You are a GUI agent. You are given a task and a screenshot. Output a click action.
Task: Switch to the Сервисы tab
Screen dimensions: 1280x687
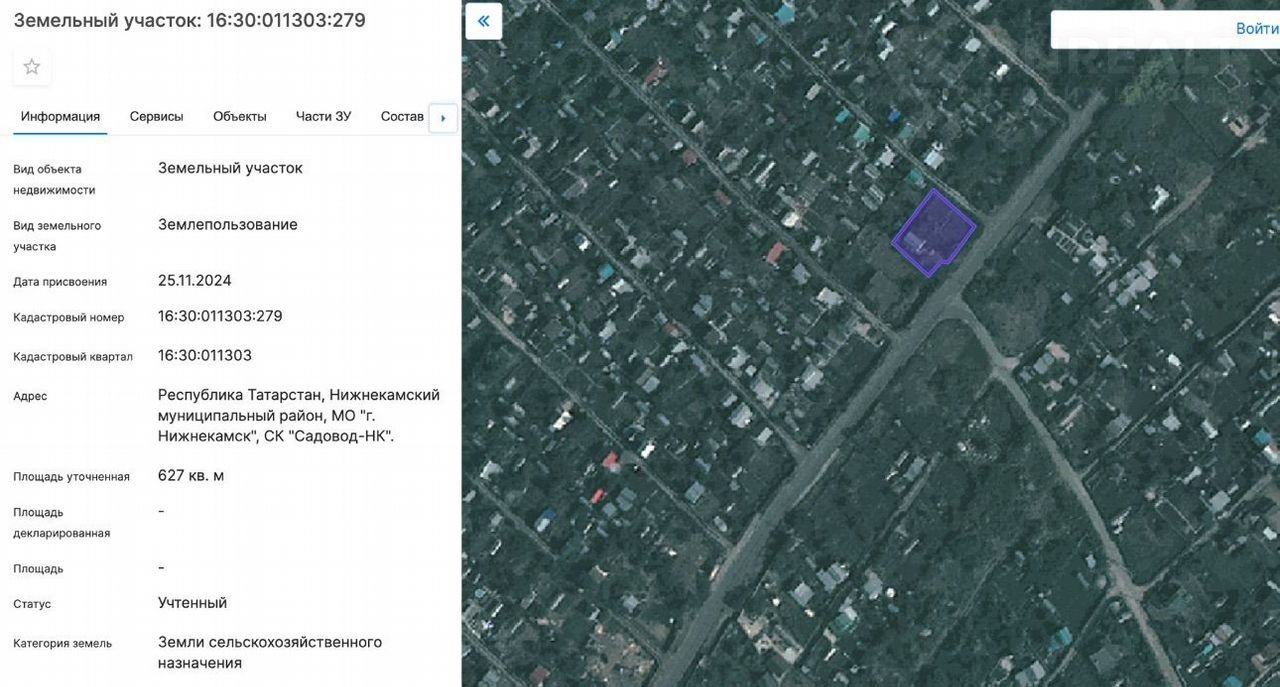(x=156, y=116)
